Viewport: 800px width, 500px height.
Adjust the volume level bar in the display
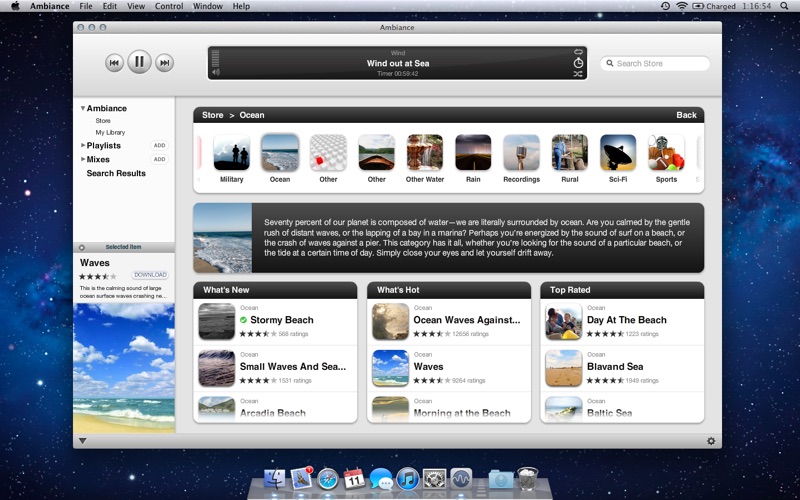click(215, 58)
